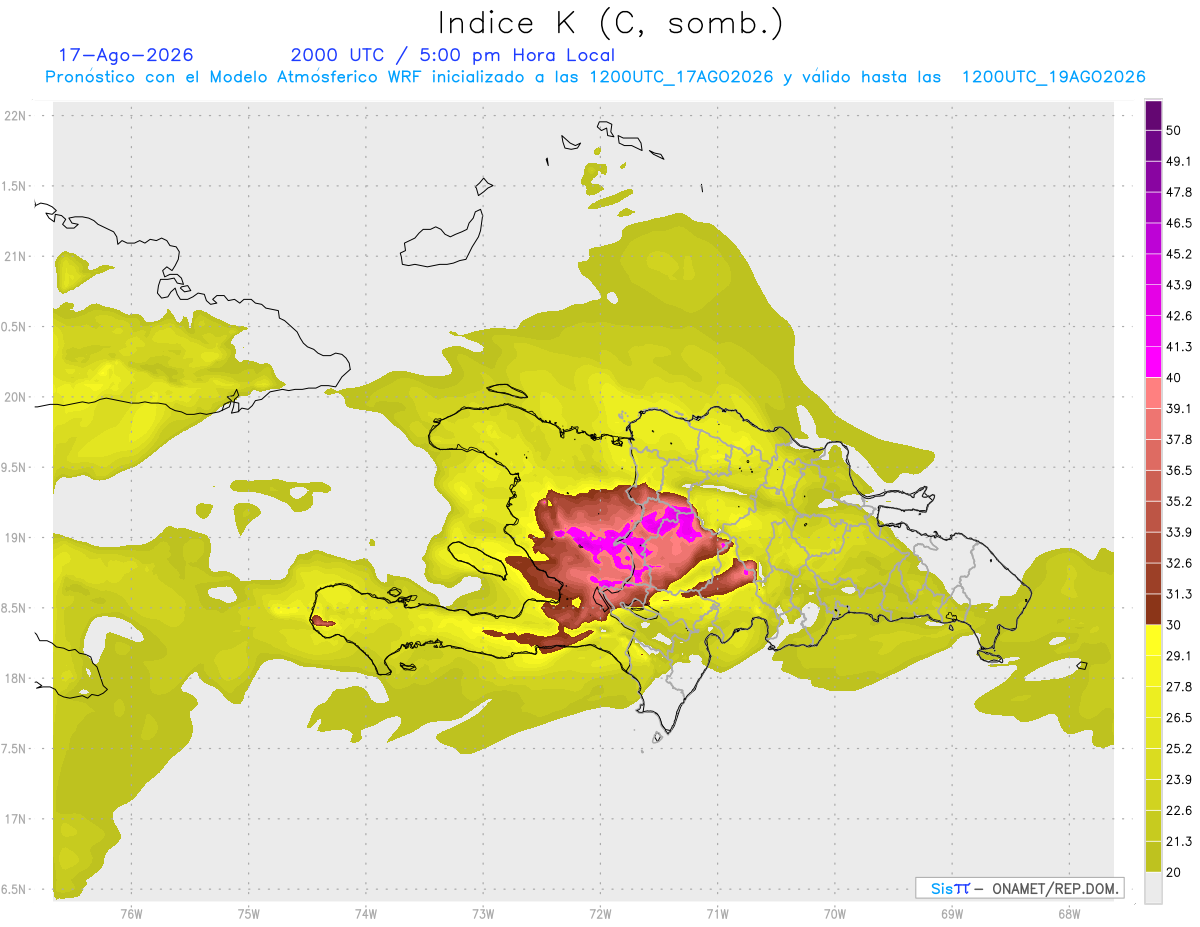Click the legend value '40'
The height and width of the screenshot is (927, 1200).
[1174, 378]
